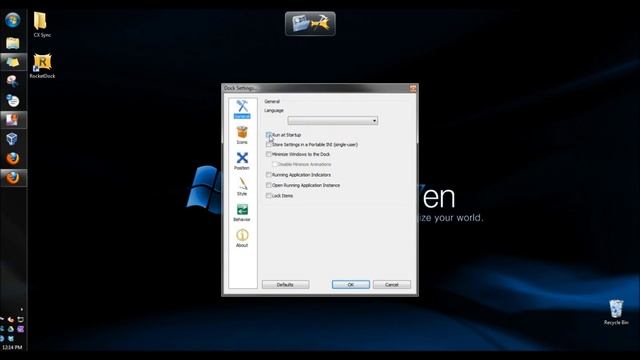Click the purple icon in the system tray
The width and height of the screenshot is (640, 360).
[20, 329]
